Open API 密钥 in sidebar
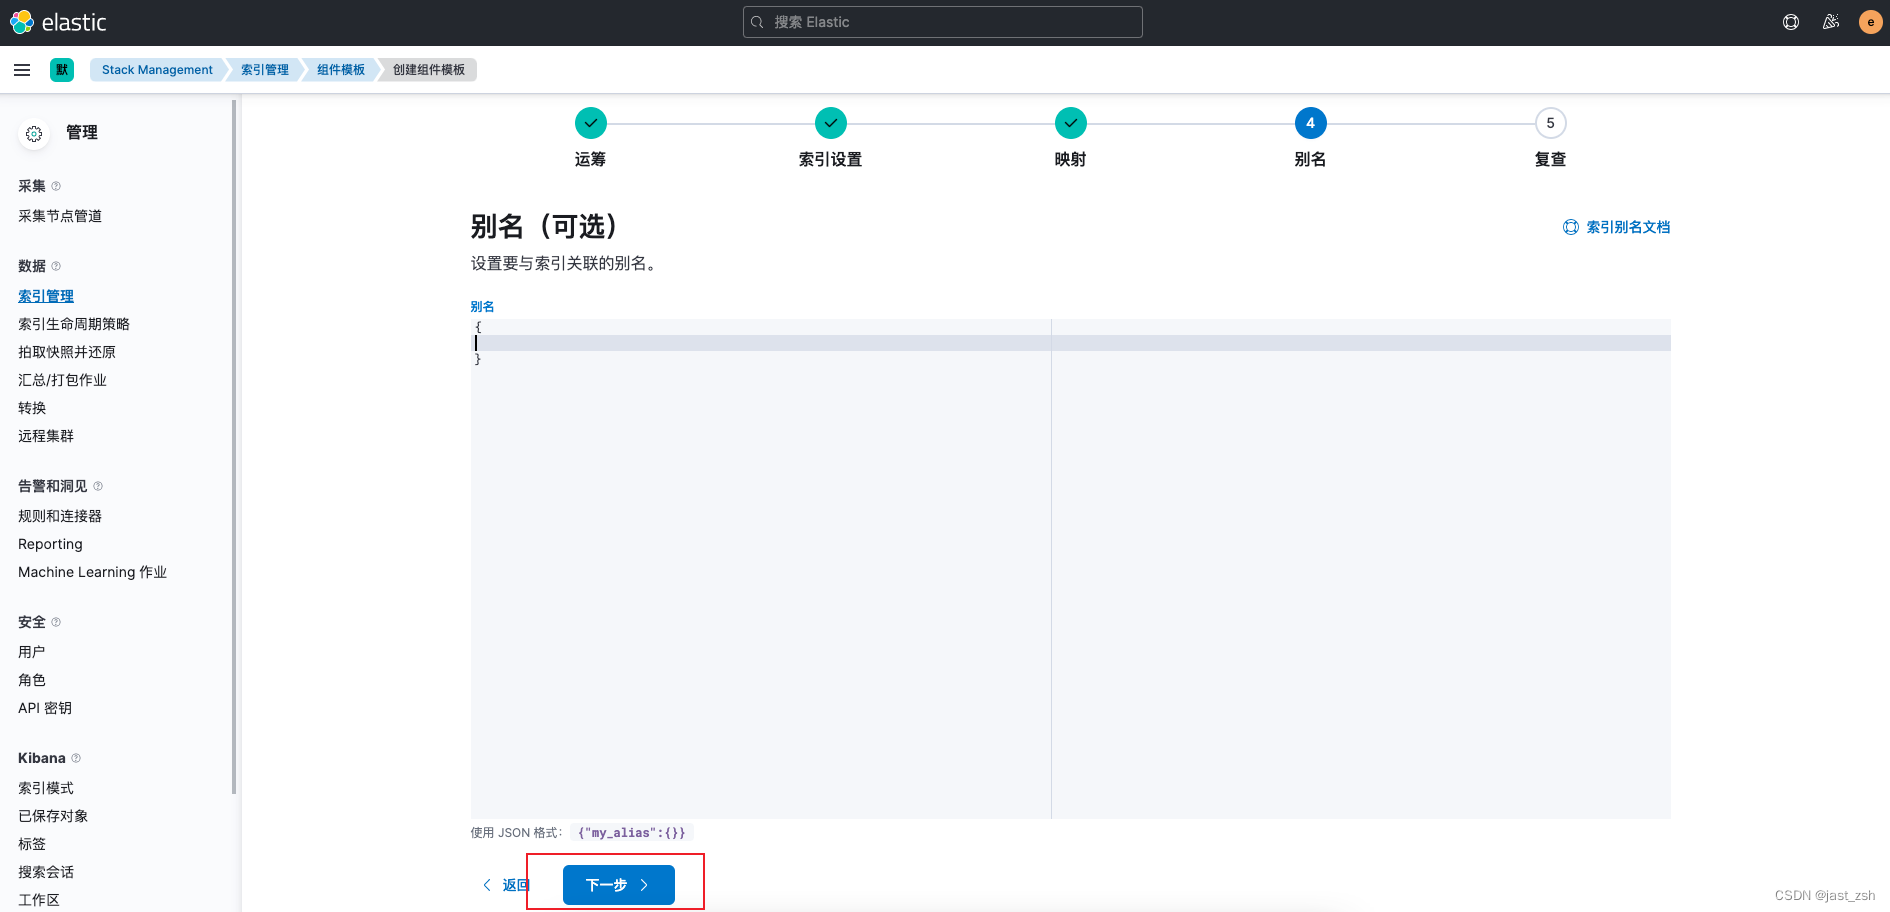The image size is (1890, 912). click(45, 708)
